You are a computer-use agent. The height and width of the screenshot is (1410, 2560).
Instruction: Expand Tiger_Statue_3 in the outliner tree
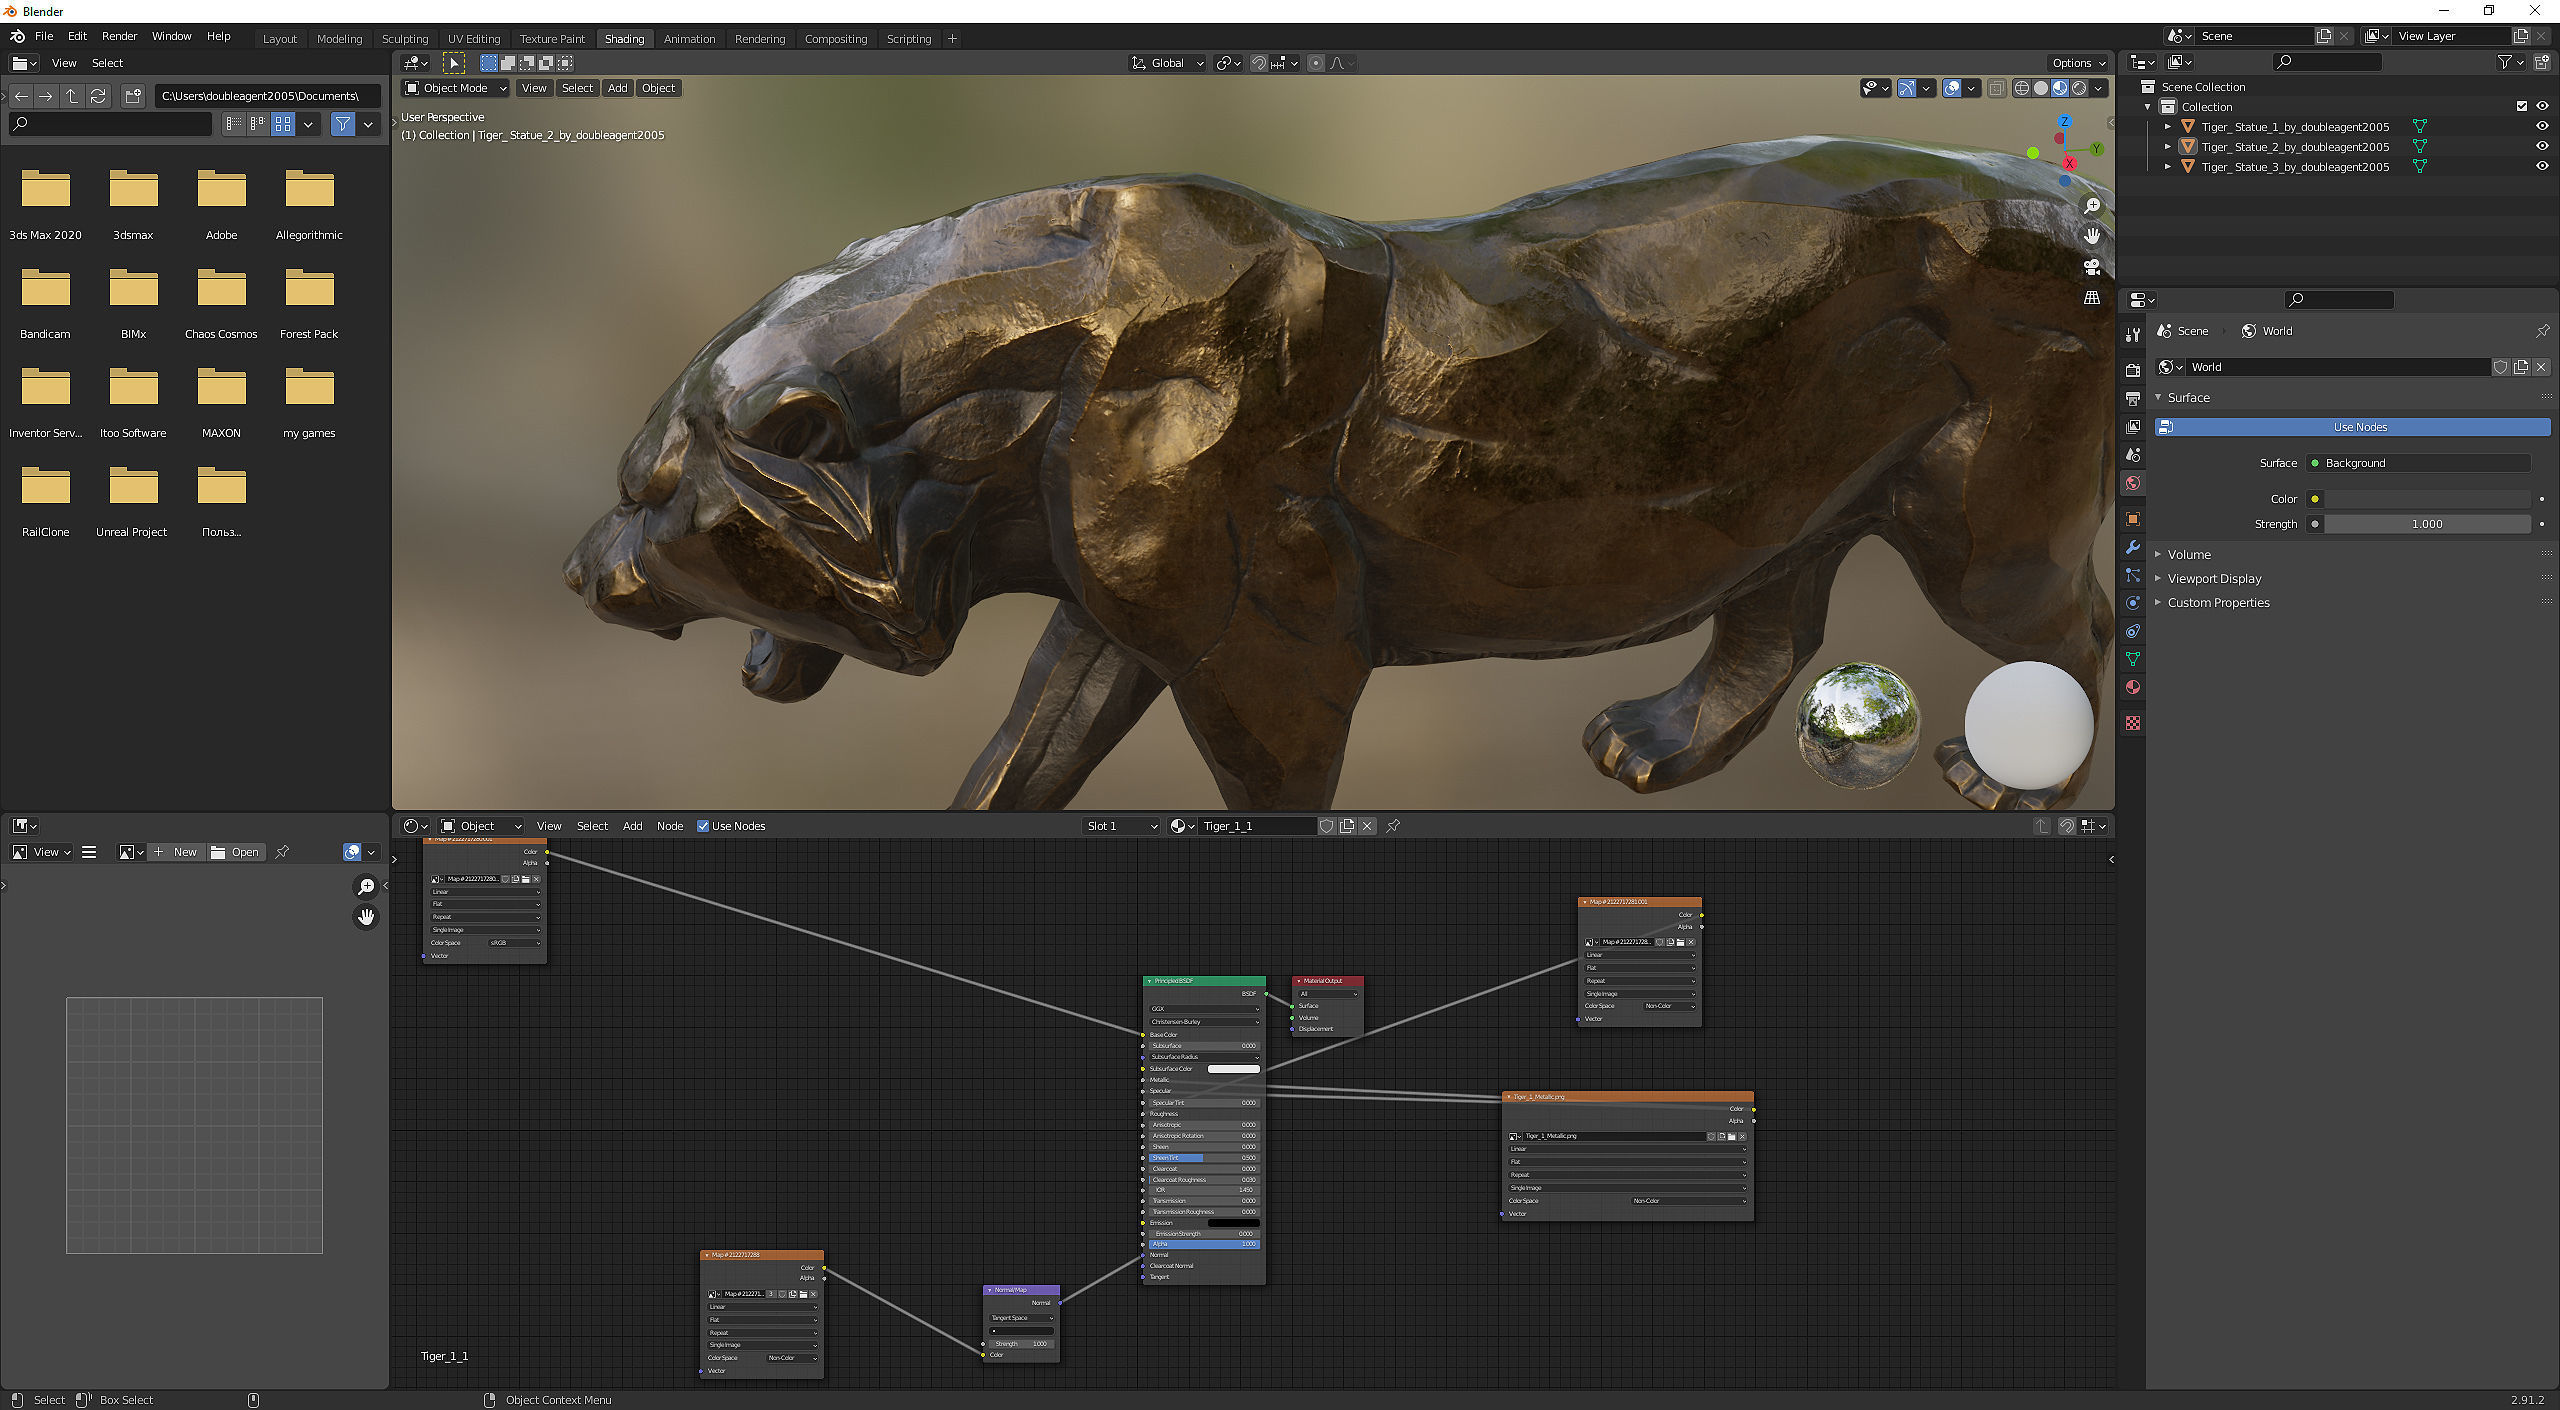click(x=2167, y=167)
